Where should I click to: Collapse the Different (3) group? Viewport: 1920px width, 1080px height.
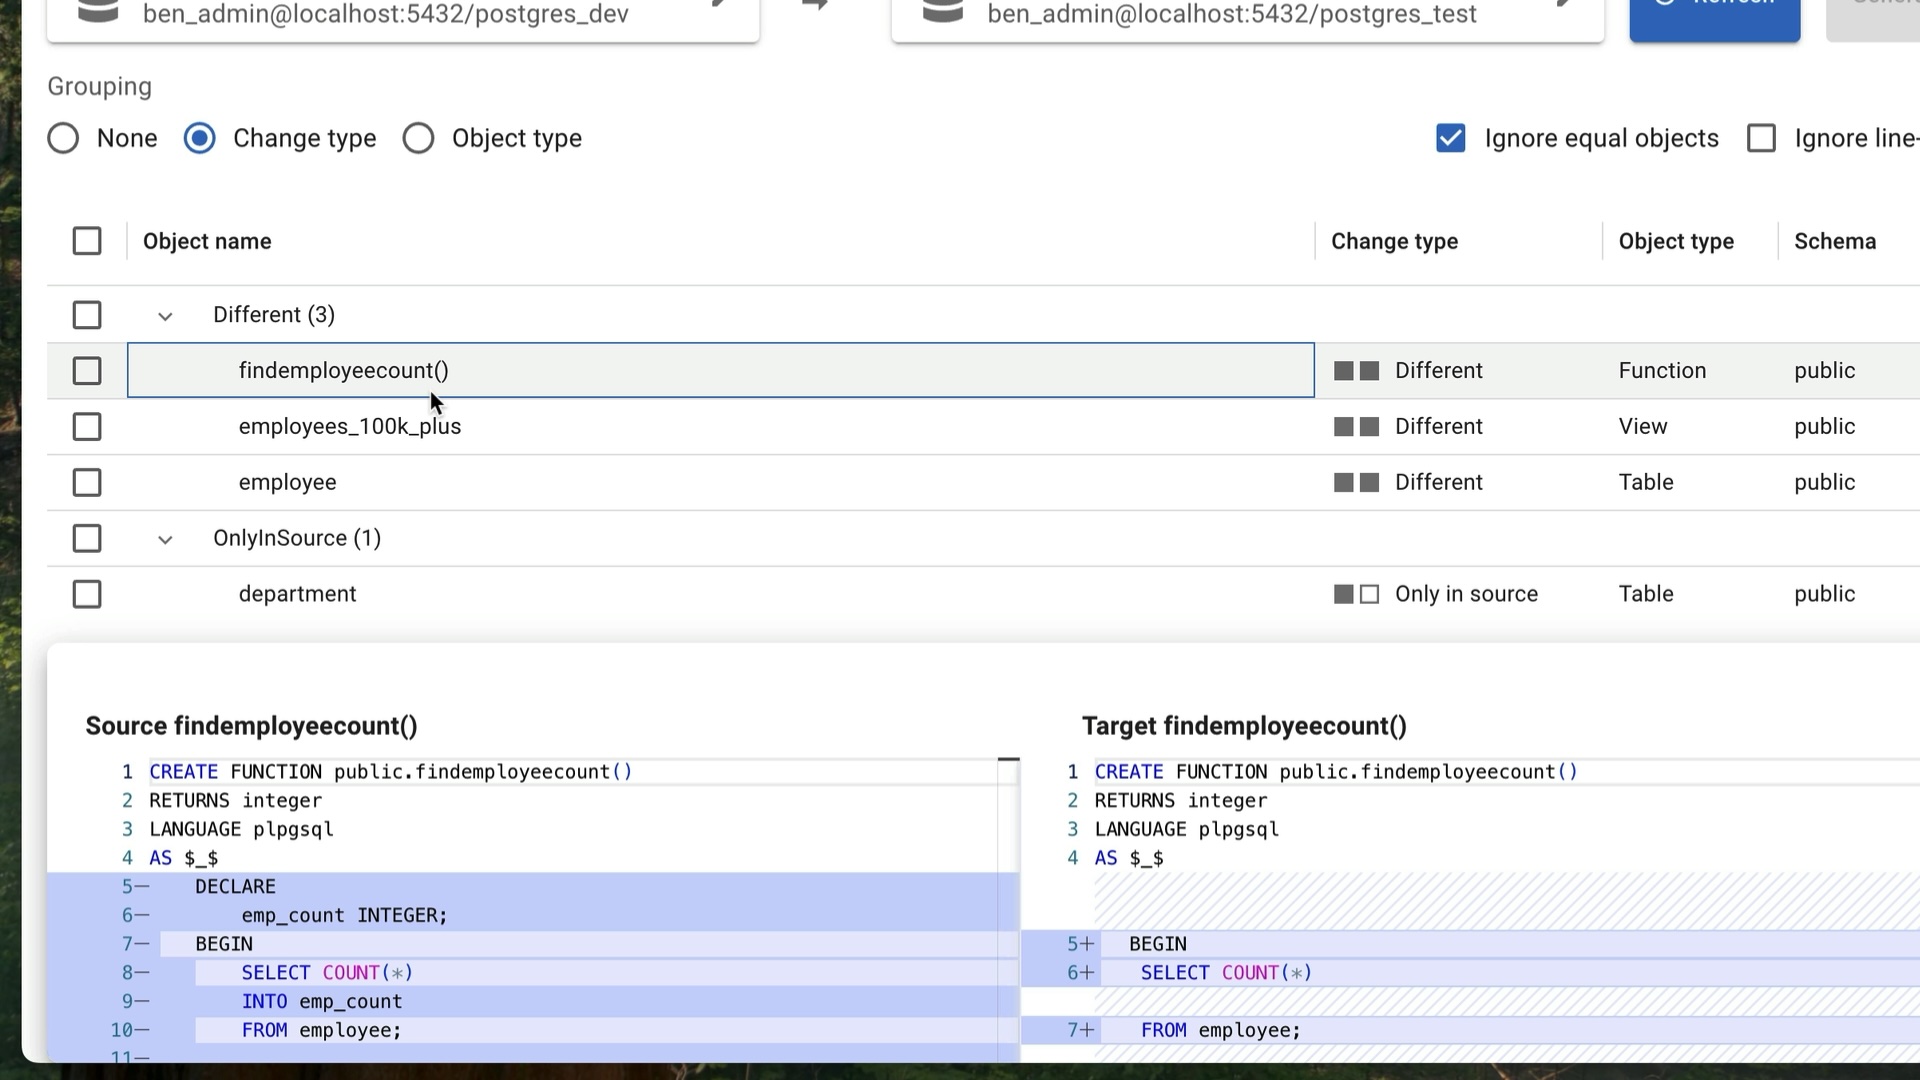[165, 316]
